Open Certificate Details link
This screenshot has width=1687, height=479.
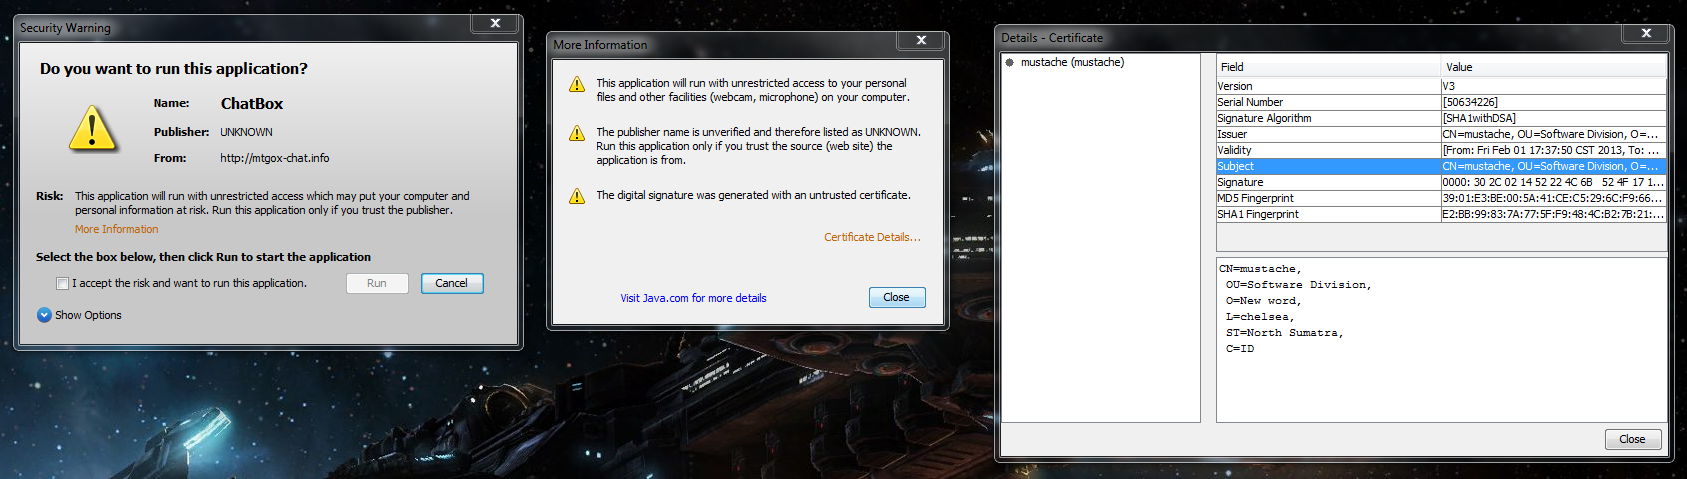(872, 237)
